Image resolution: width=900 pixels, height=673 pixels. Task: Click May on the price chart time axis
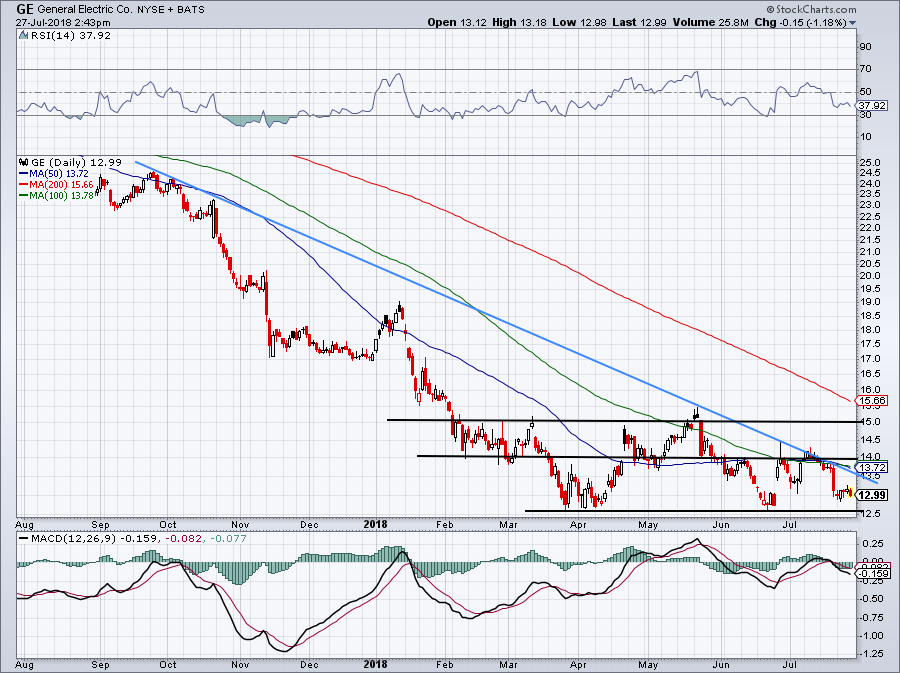pyautogui.click(x=648, y=524)
